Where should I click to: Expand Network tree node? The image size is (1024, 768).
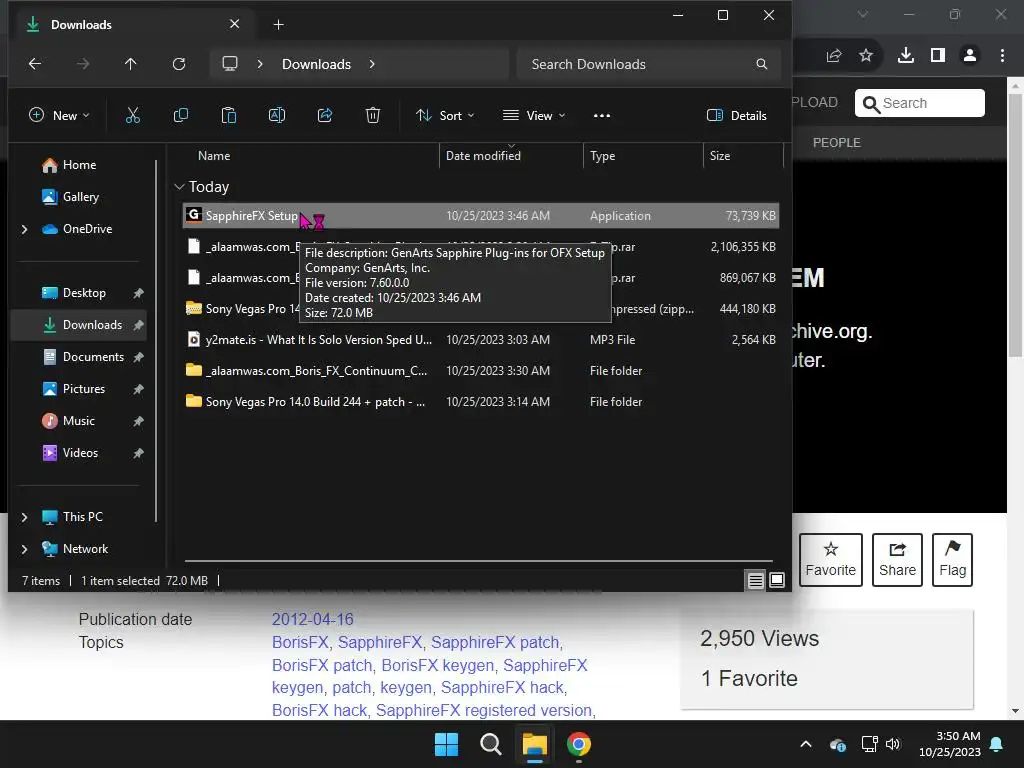[x=25, y=549]
